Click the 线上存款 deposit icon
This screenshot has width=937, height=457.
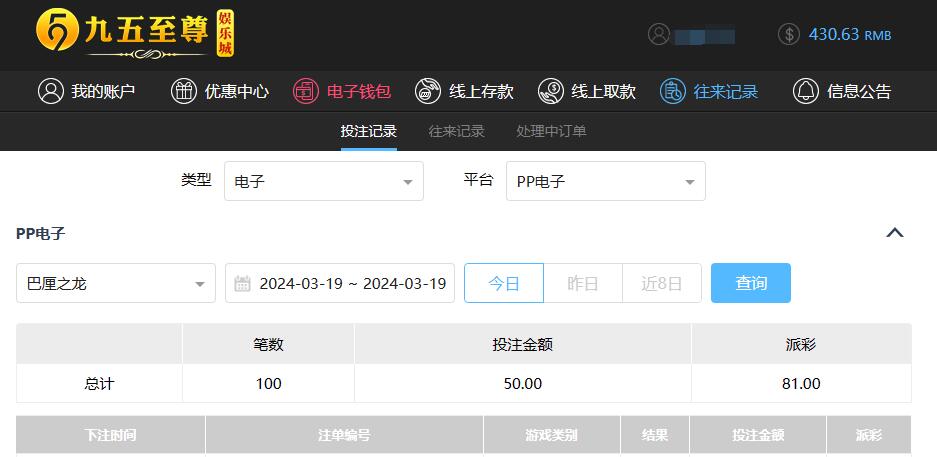[x=428, y=91]
